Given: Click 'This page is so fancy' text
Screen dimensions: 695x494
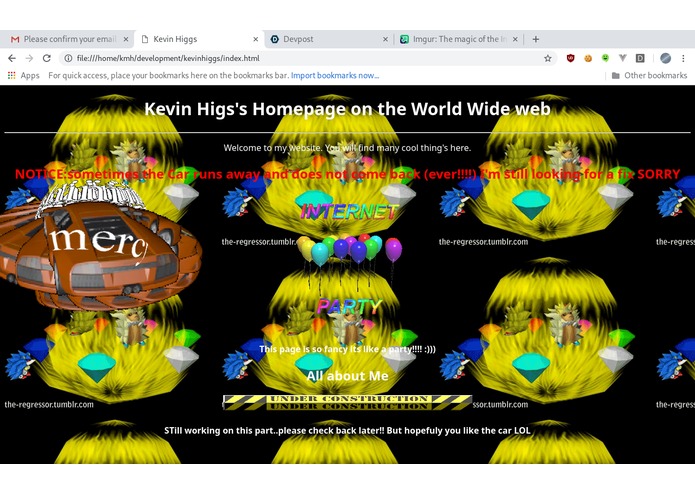Looking at the screenshot, I should coord(347,349).
